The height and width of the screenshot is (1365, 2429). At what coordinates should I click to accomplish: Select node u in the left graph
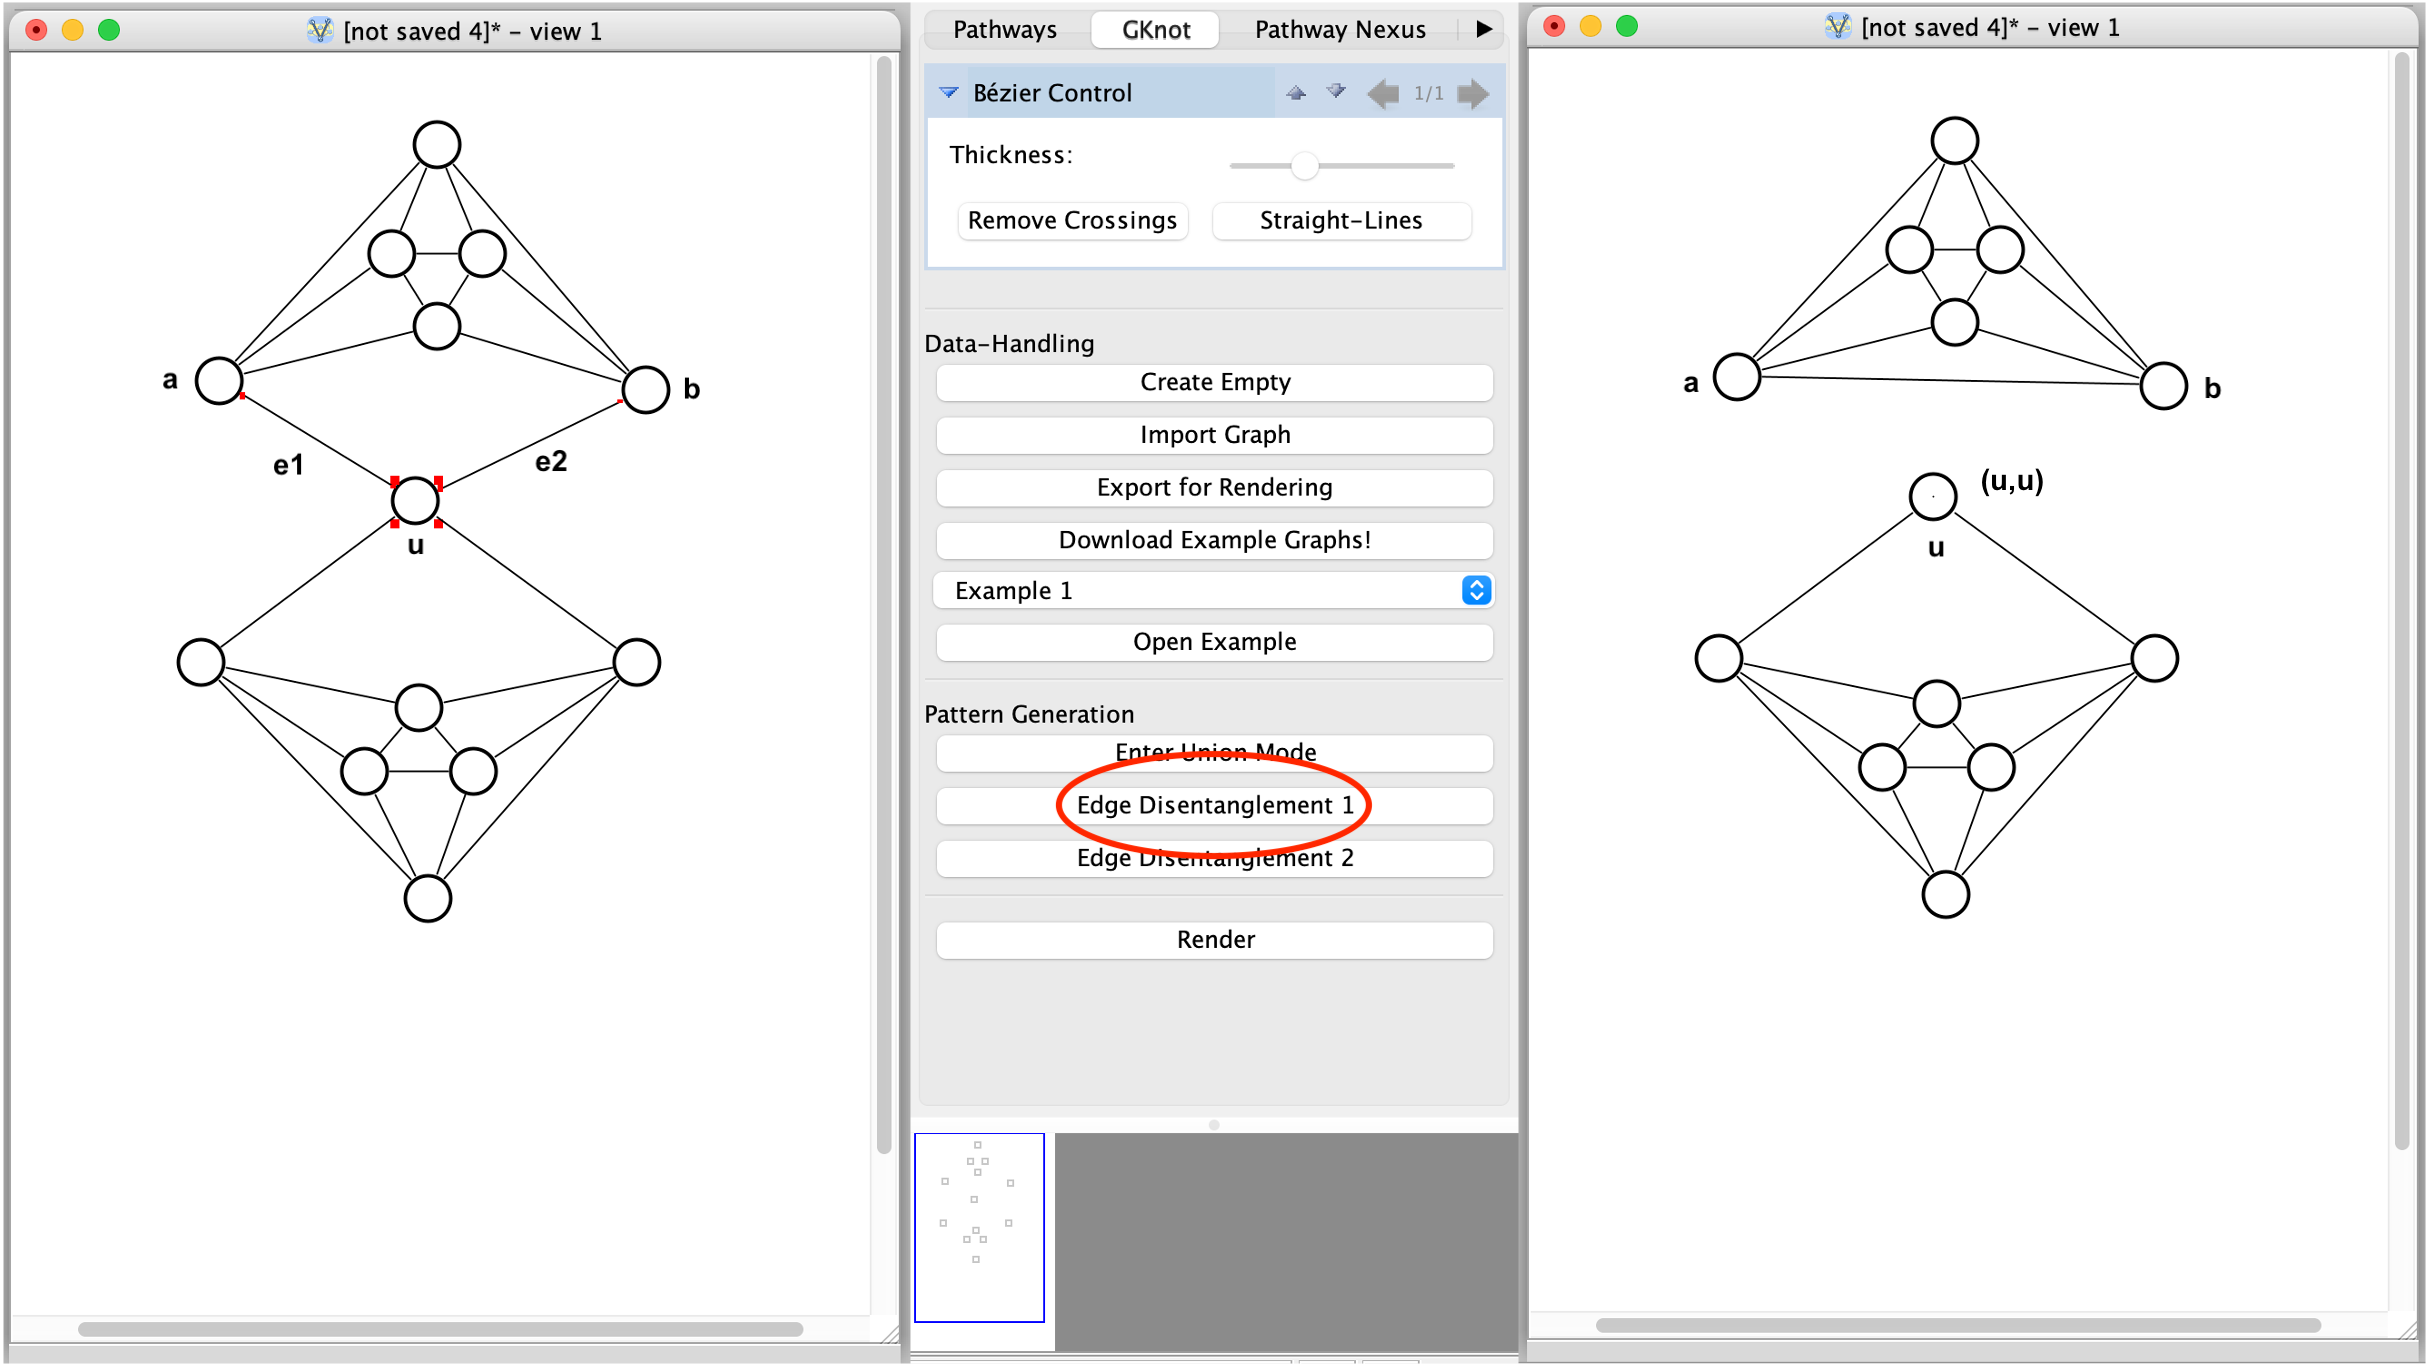pos(416,501)
